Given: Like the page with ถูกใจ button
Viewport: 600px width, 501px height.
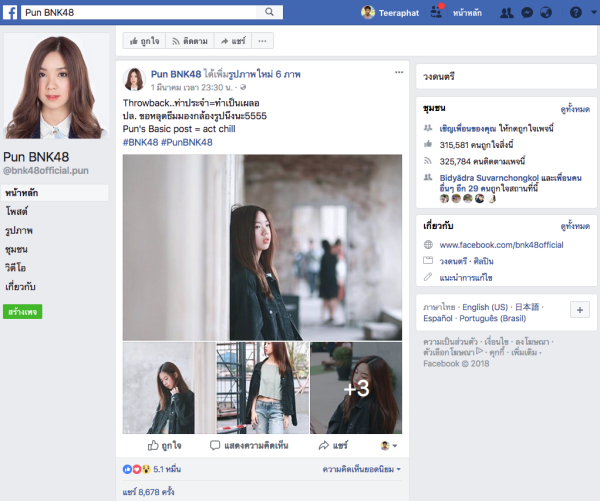Looking at the screenshot, I should [144, 41].
